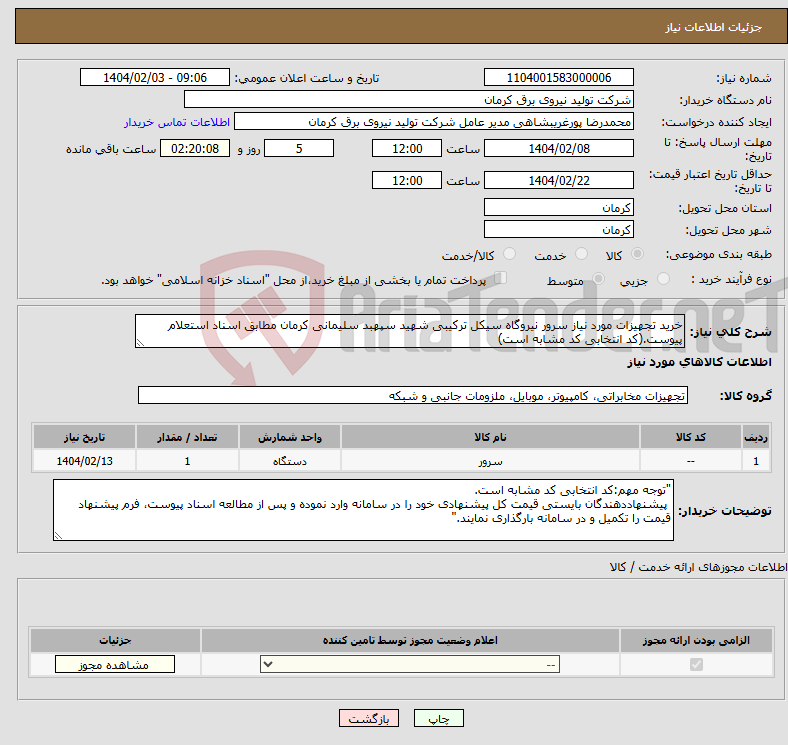Click the دستگاه unit cell
The height and width of the screenshot is (745, 788).
[290, 460]
